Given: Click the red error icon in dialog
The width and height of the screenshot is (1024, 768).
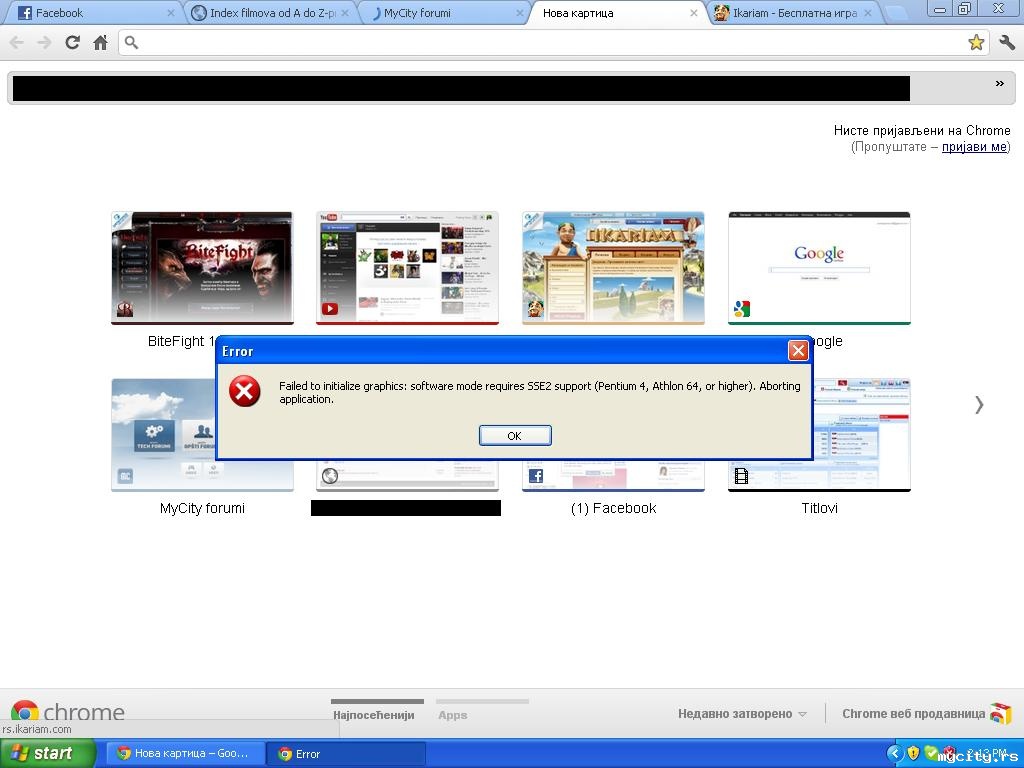Looking at the screenshot, I should [x=244, y=391].
